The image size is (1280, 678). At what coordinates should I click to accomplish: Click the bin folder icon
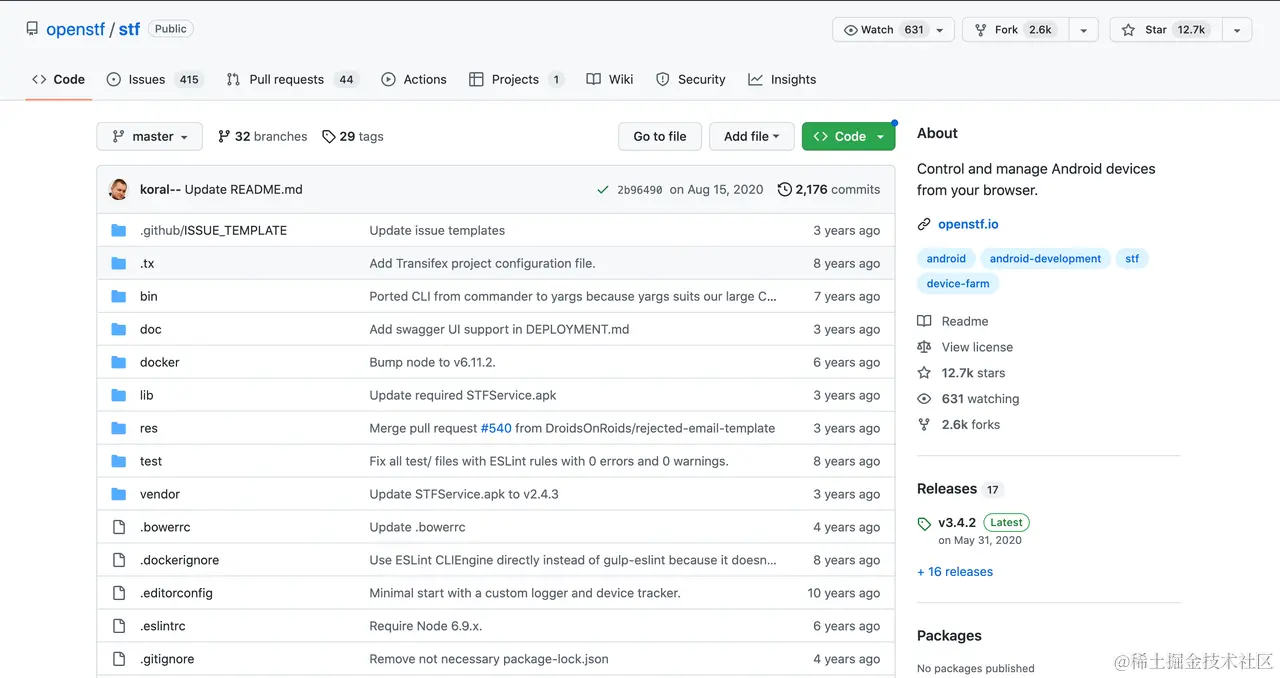click(x=119, y=296)
